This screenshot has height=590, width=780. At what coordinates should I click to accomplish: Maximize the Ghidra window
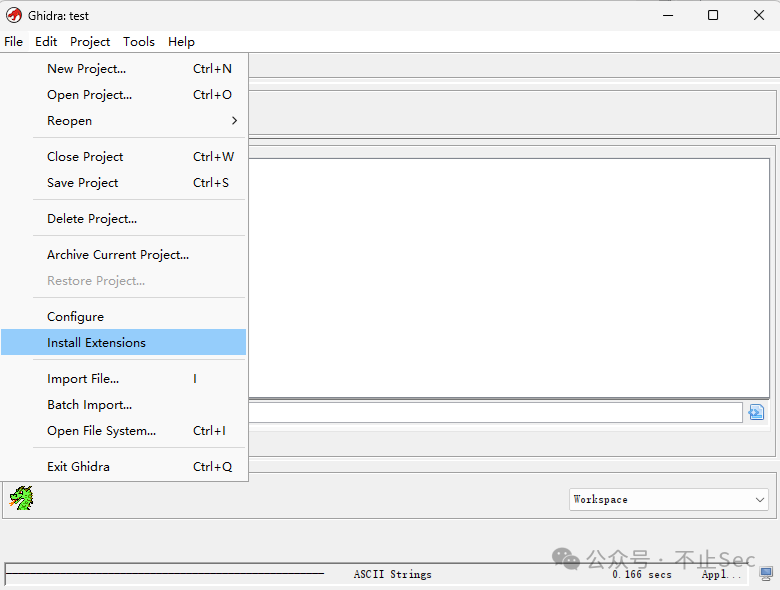click(x=713, y=15)
